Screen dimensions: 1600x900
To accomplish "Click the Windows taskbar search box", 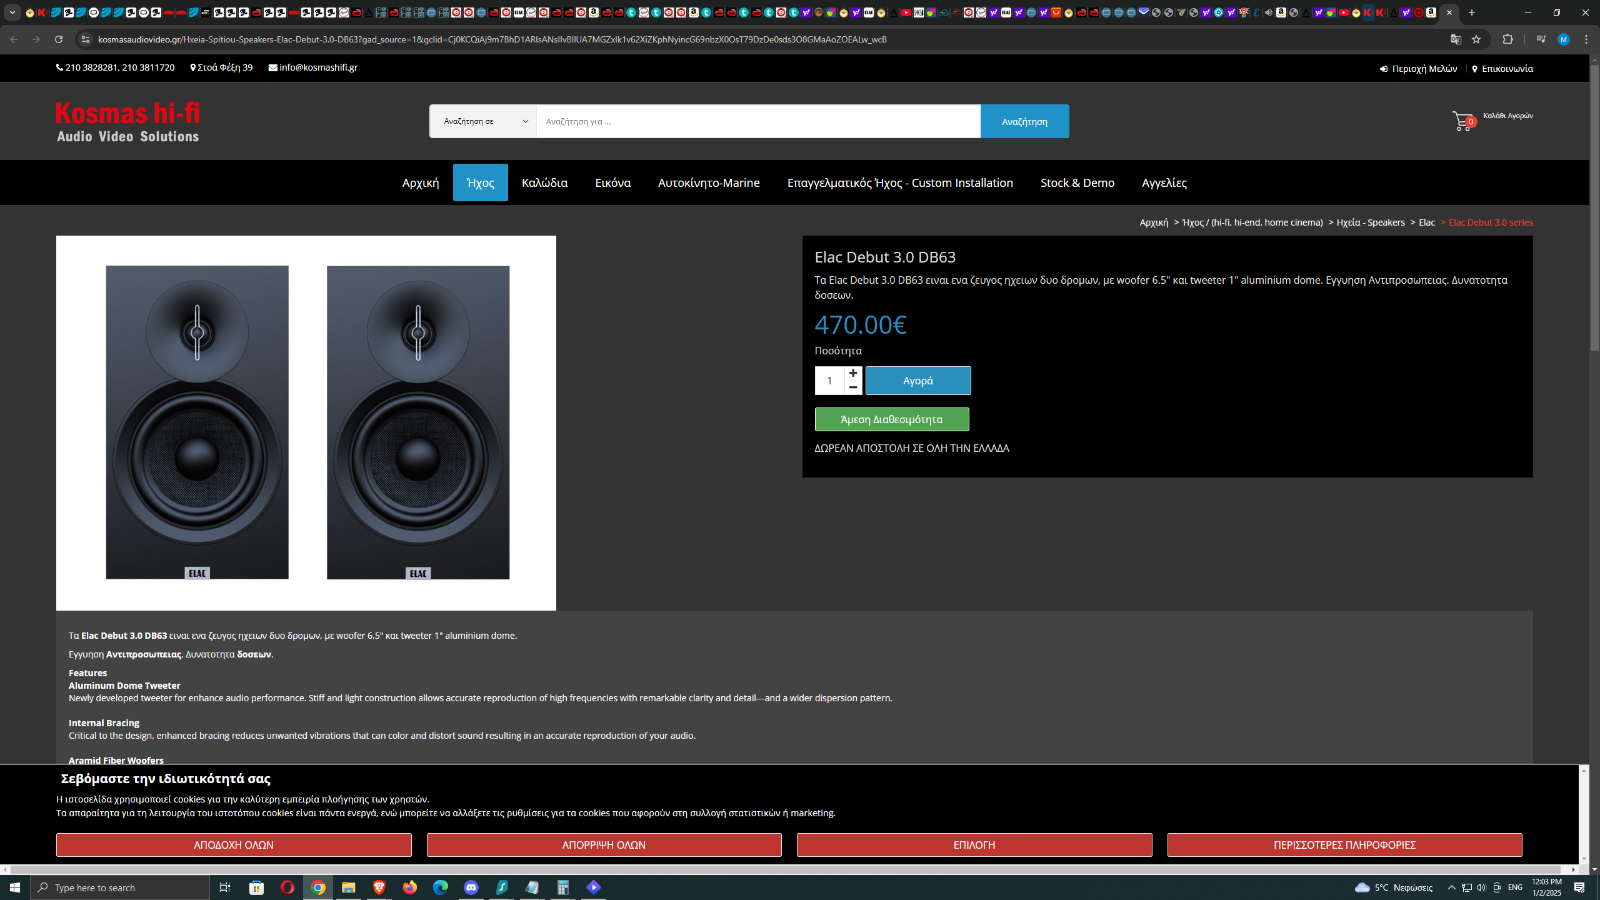I will pos(119,887).
